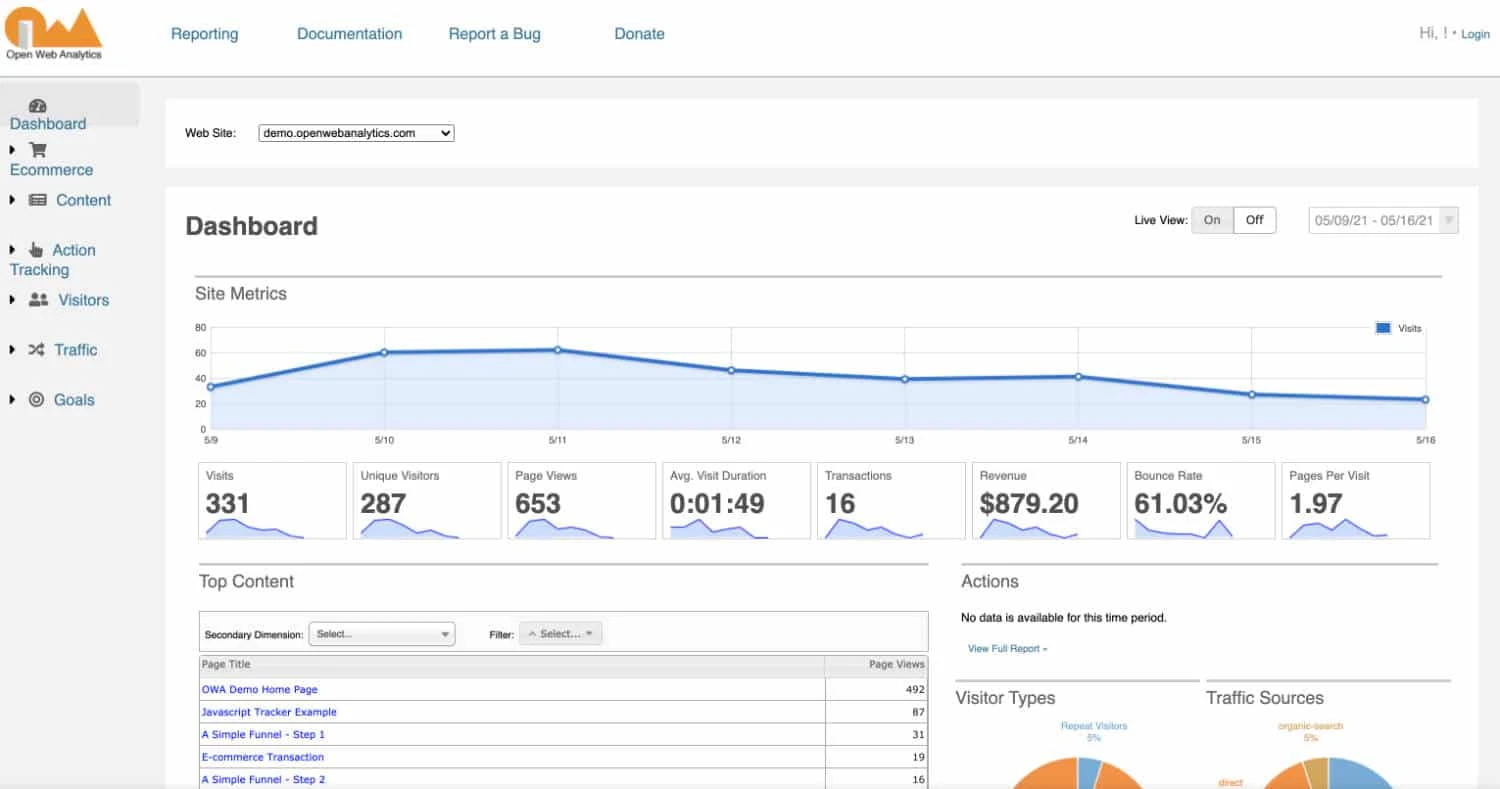The width and height of the screenshot is (1500, 789).
Task: Select the Ecommerce shopping cart icon
Action: 37,149
